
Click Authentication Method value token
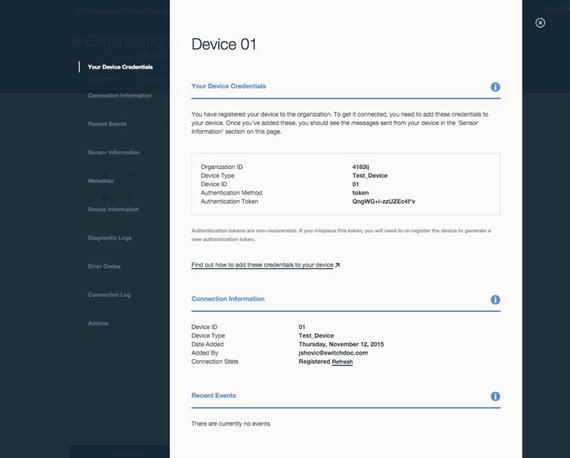(360, 193)
